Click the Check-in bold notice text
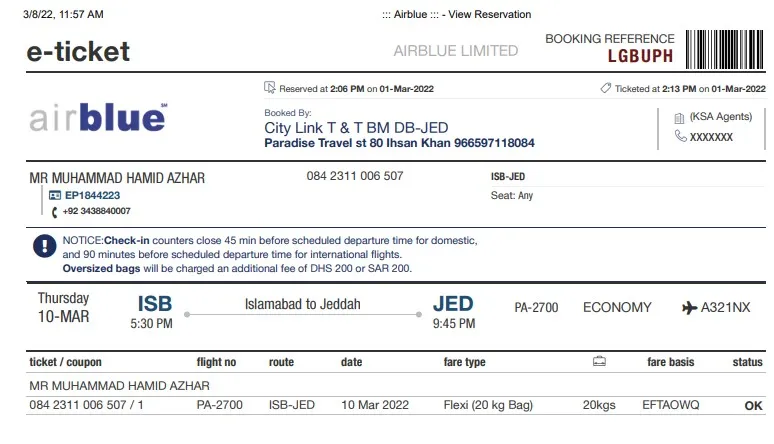The image size is (774, 444). coord(126,241)
